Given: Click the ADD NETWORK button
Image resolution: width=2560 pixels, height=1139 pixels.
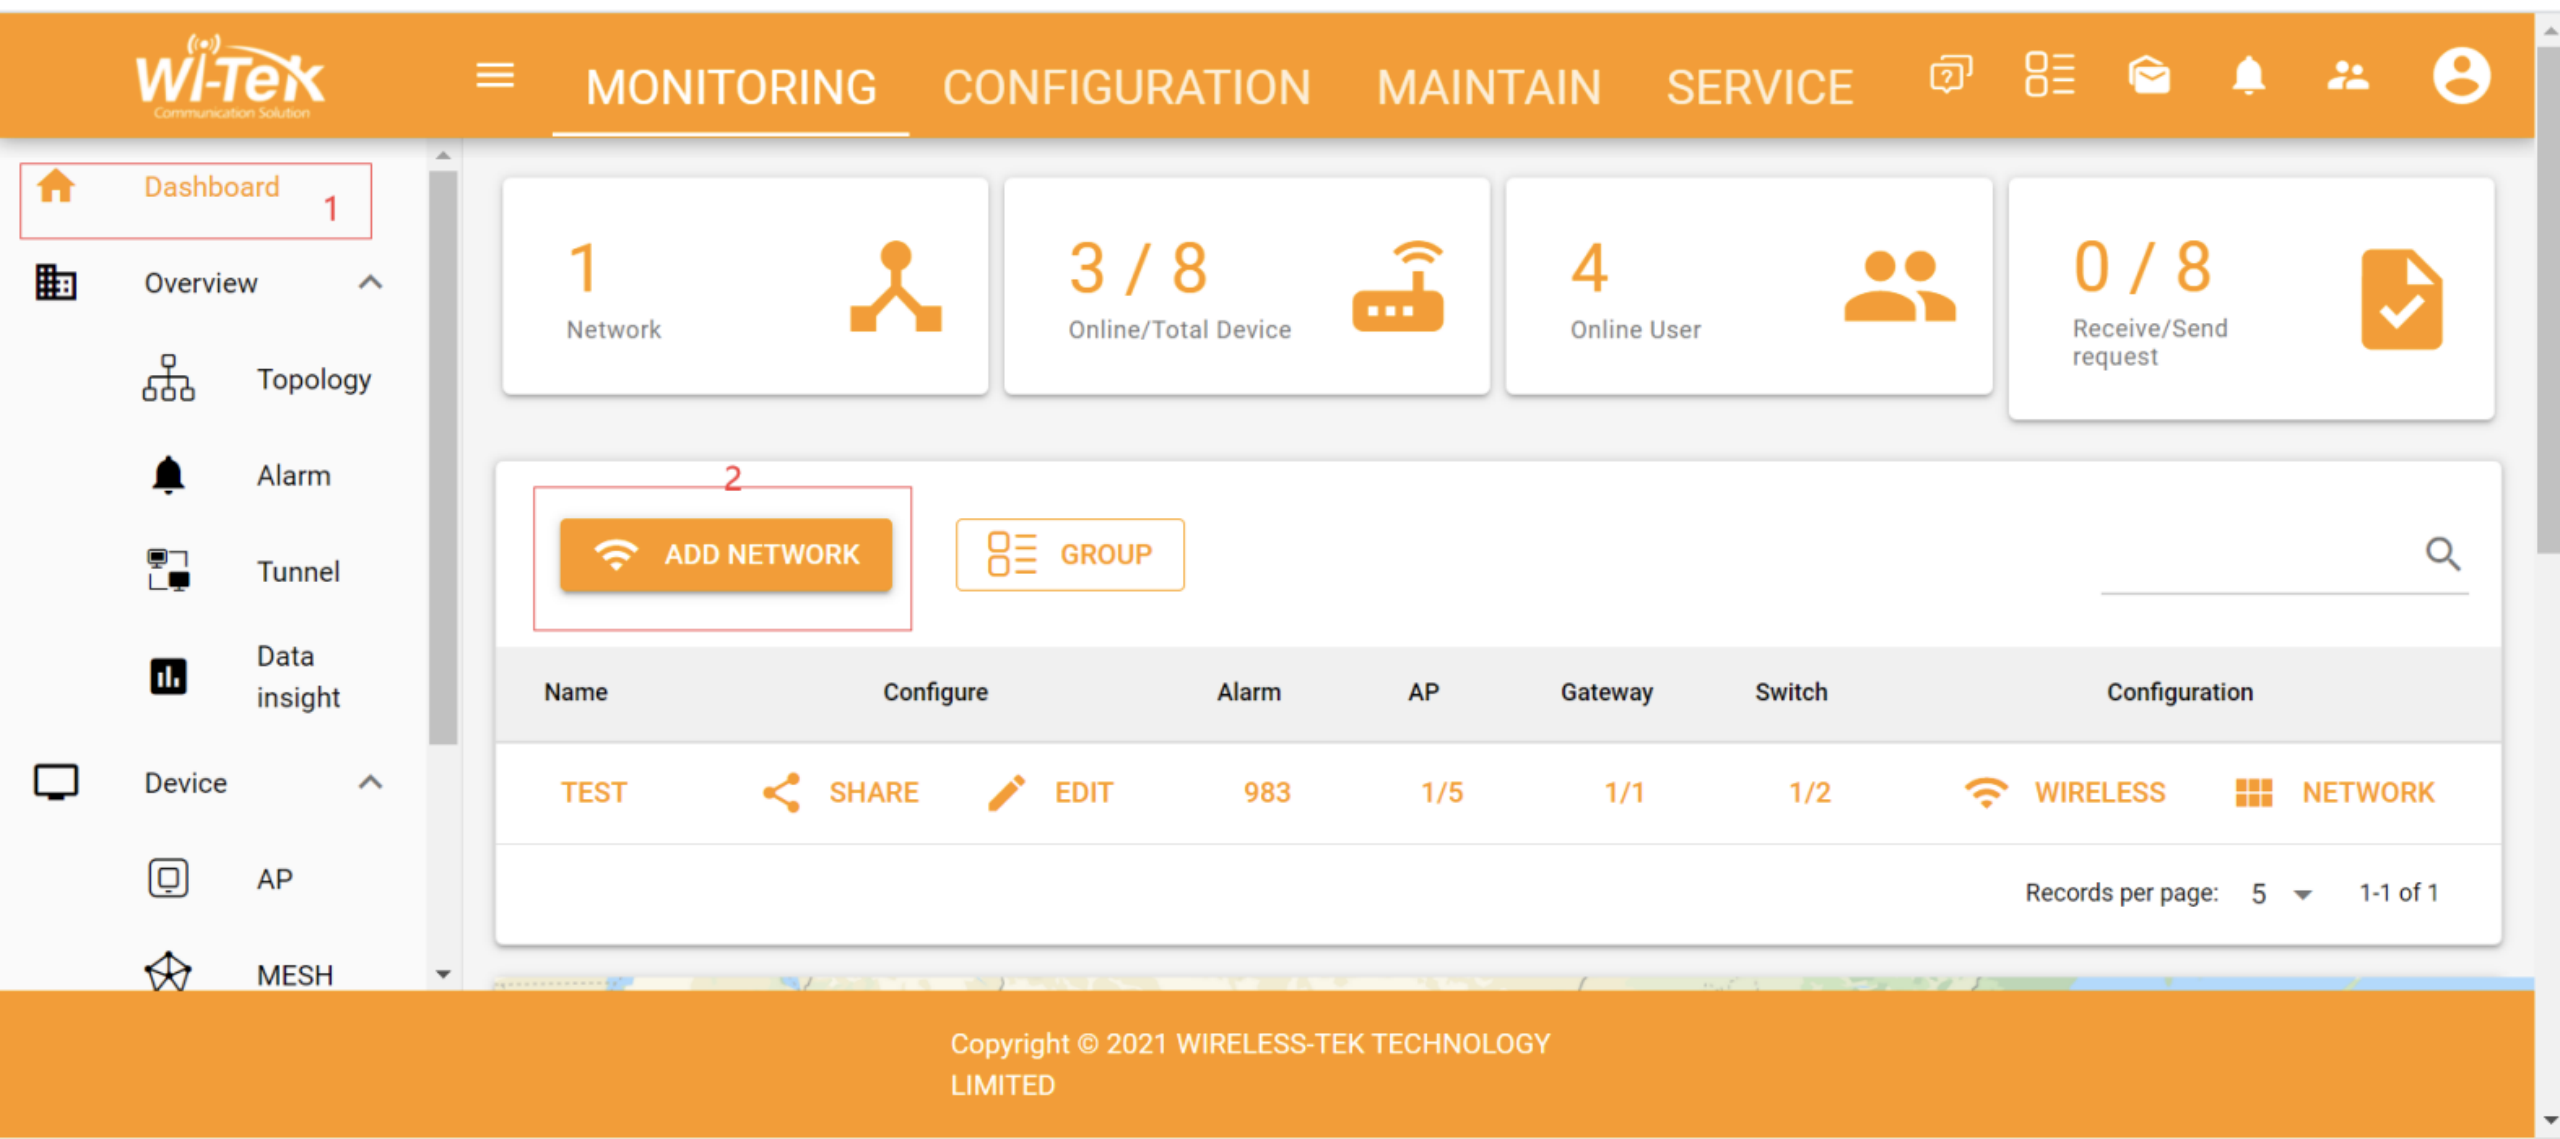Looking at the screenshot, I should pos(726,555).
